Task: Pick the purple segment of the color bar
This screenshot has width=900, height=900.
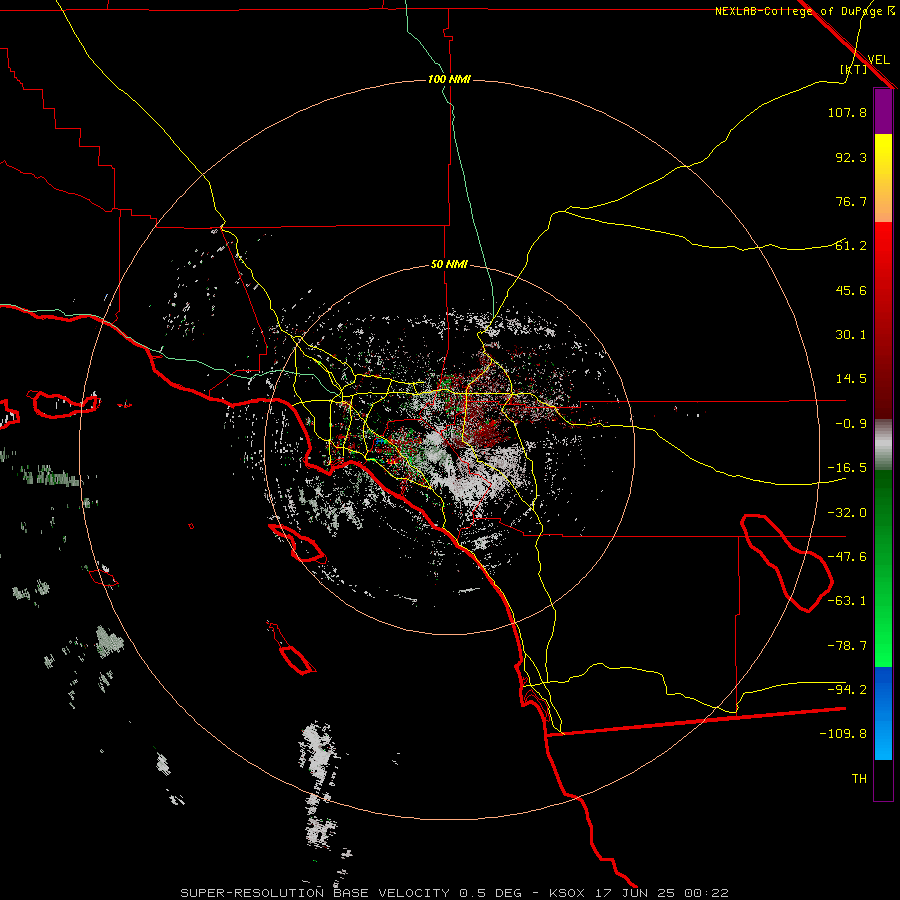Action: (x=883, y=112)
